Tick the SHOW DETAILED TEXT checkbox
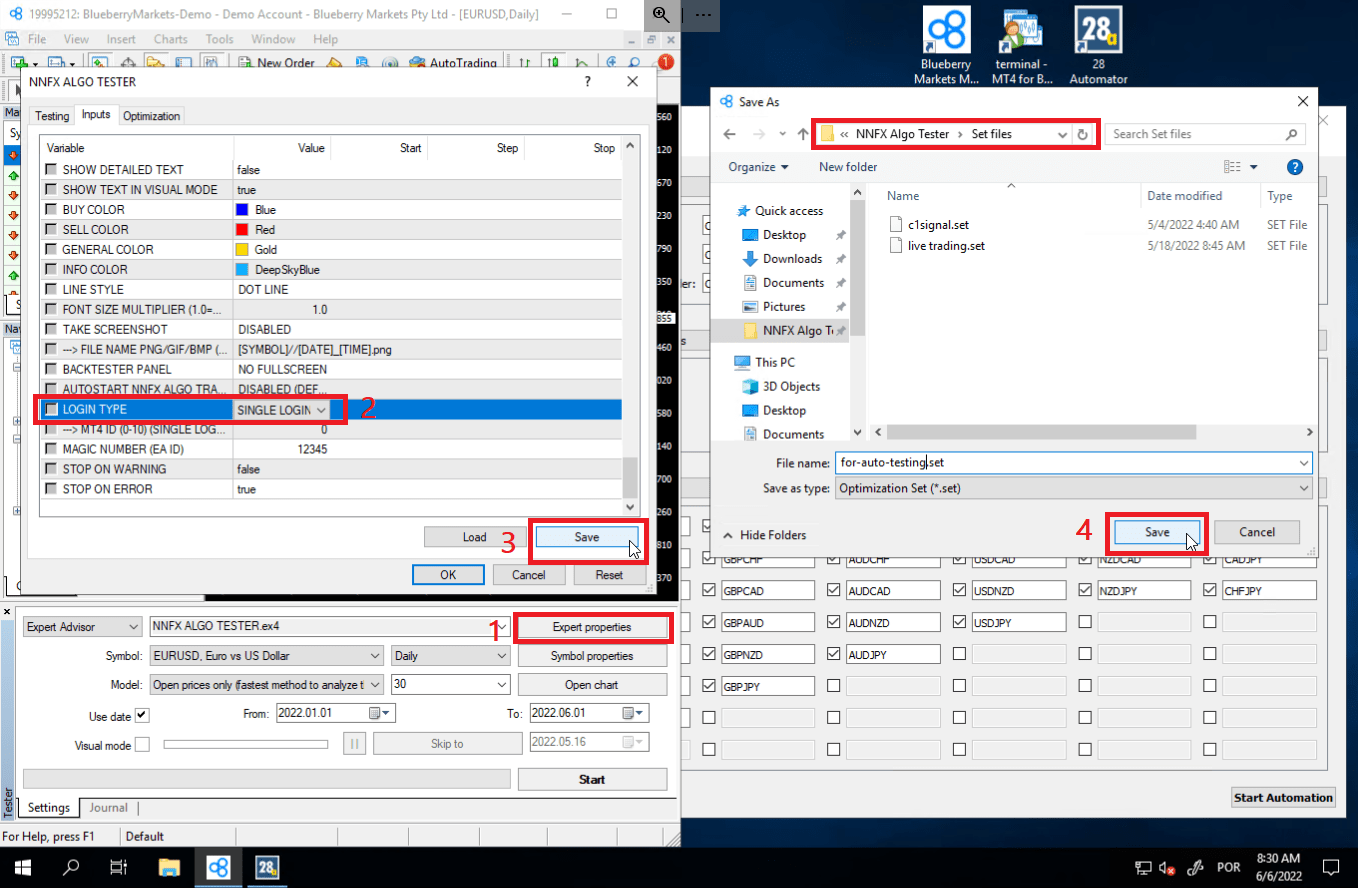Viewport: 1358px width, 888px height. [51, 170]
